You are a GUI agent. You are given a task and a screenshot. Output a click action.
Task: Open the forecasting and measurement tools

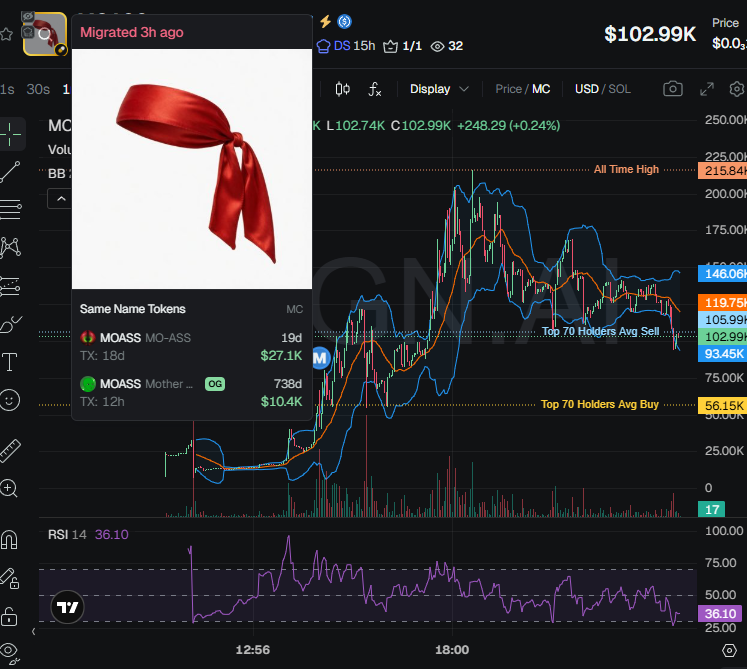(10, 286)
